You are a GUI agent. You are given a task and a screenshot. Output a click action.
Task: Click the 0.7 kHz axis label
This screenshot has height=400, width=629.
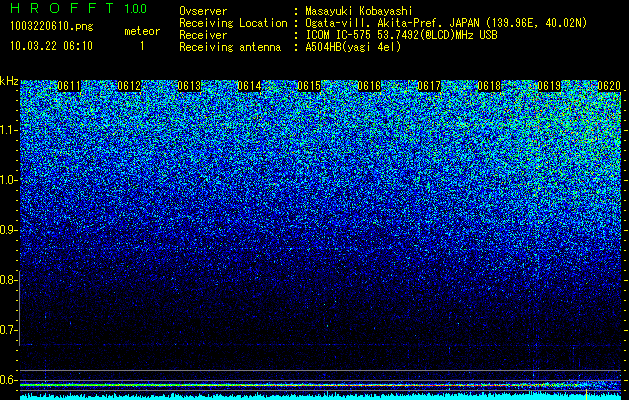click(x=8, y=330)
